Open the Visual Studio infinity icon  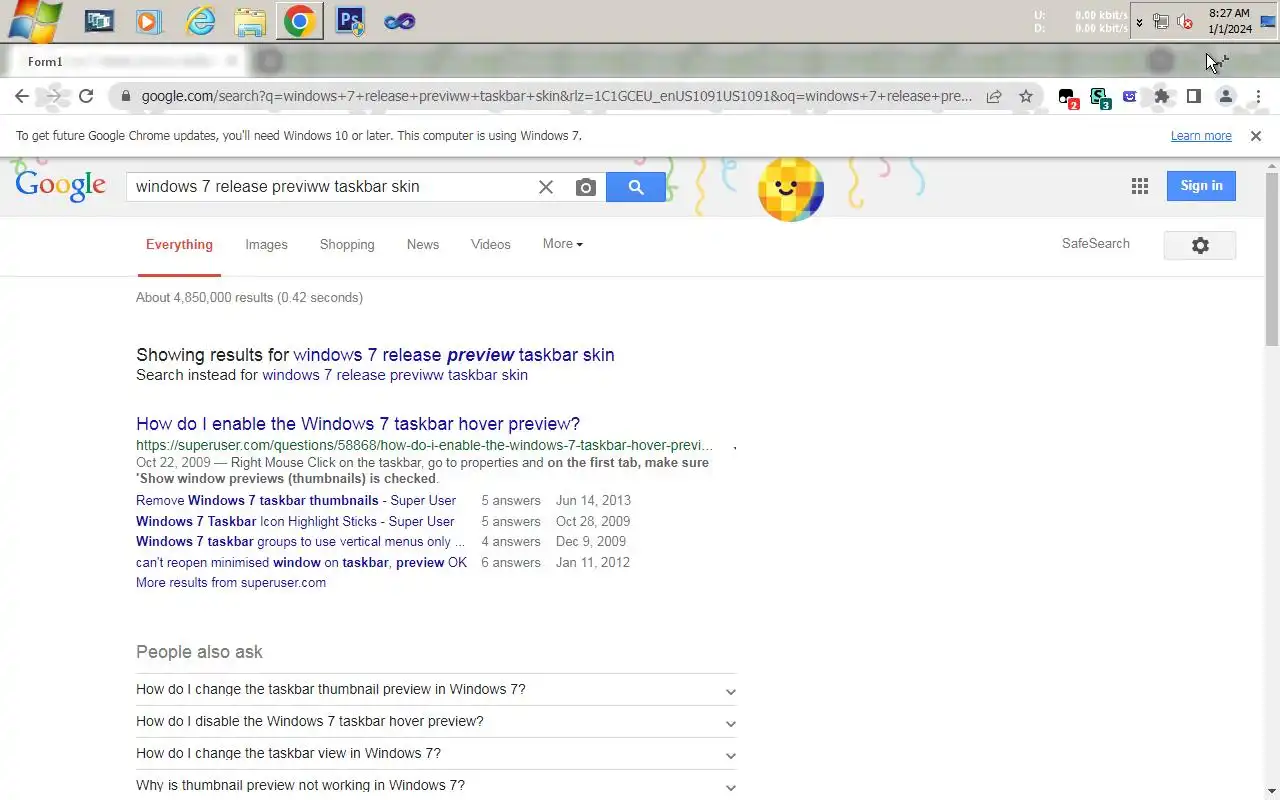[400, 21]
